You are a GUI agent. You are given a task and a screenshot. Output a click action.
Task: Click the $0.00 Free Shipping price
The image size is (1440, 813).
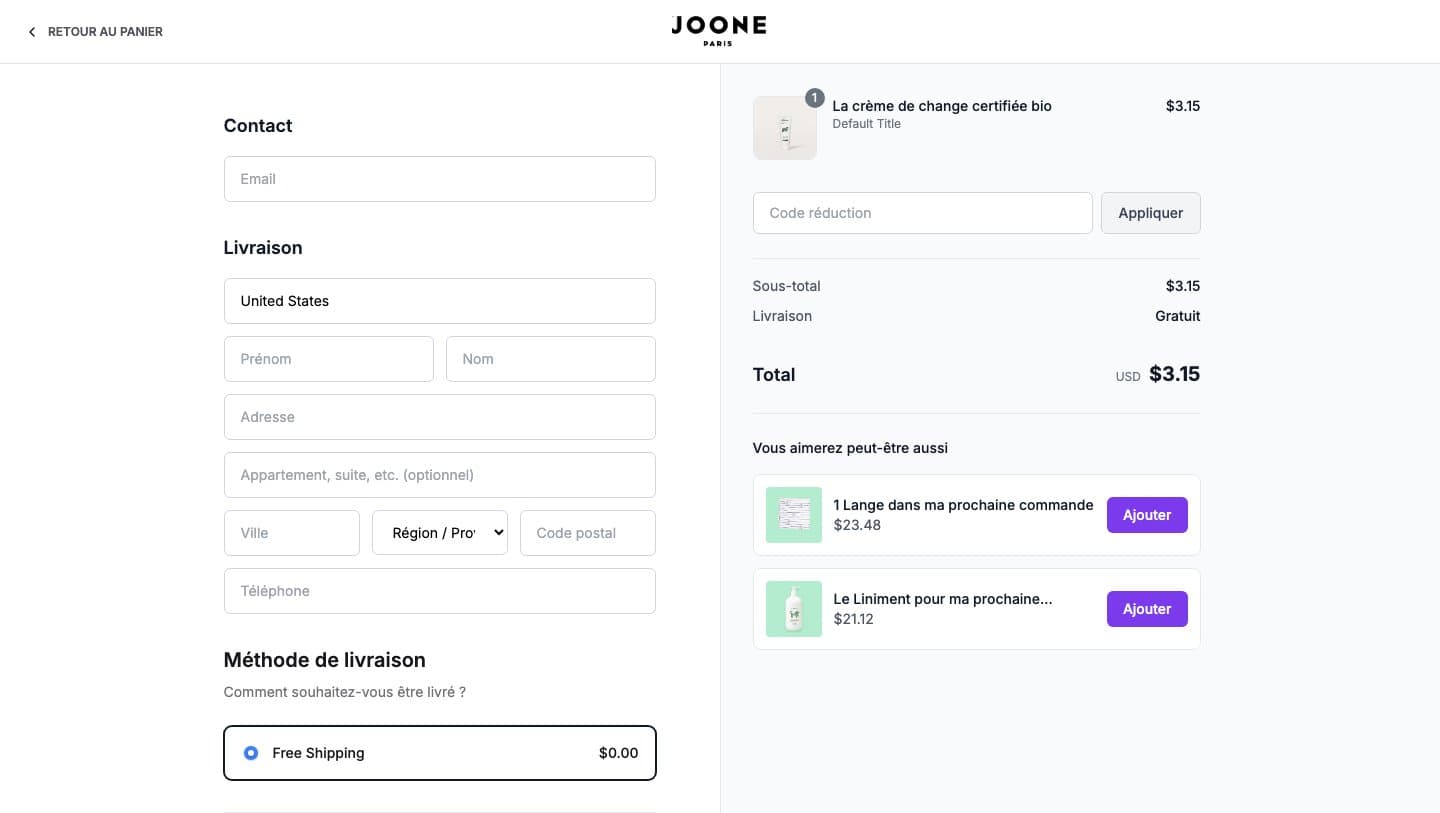(618, 753)
